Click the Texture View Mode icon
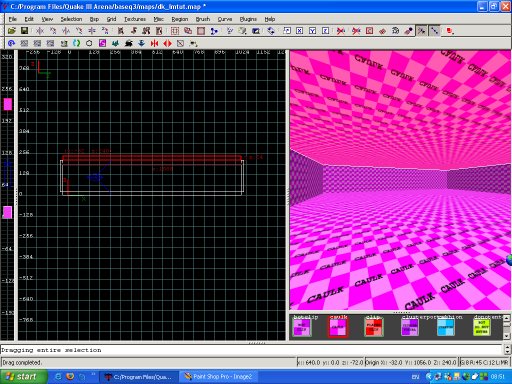 [242, 31]
